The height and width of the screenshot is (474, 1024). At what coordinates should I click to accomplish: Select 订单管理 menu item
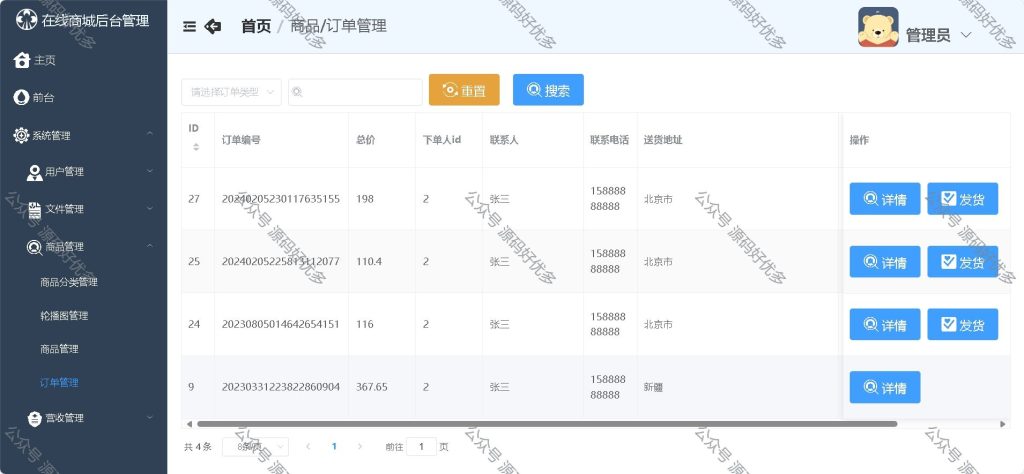[59, 383]
